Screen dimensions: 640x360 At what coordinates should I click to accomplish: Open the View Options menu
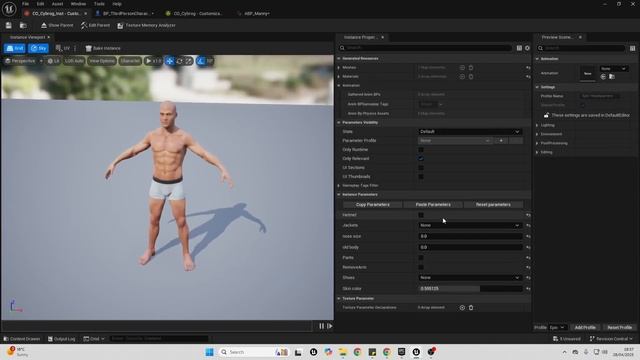tap(102, 61)
